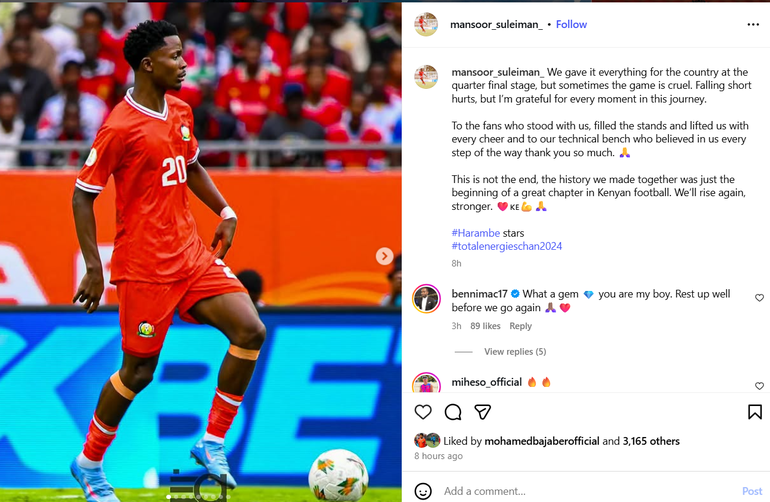
Task: Click the Add a comment field
Action: [x=589, y=491]
